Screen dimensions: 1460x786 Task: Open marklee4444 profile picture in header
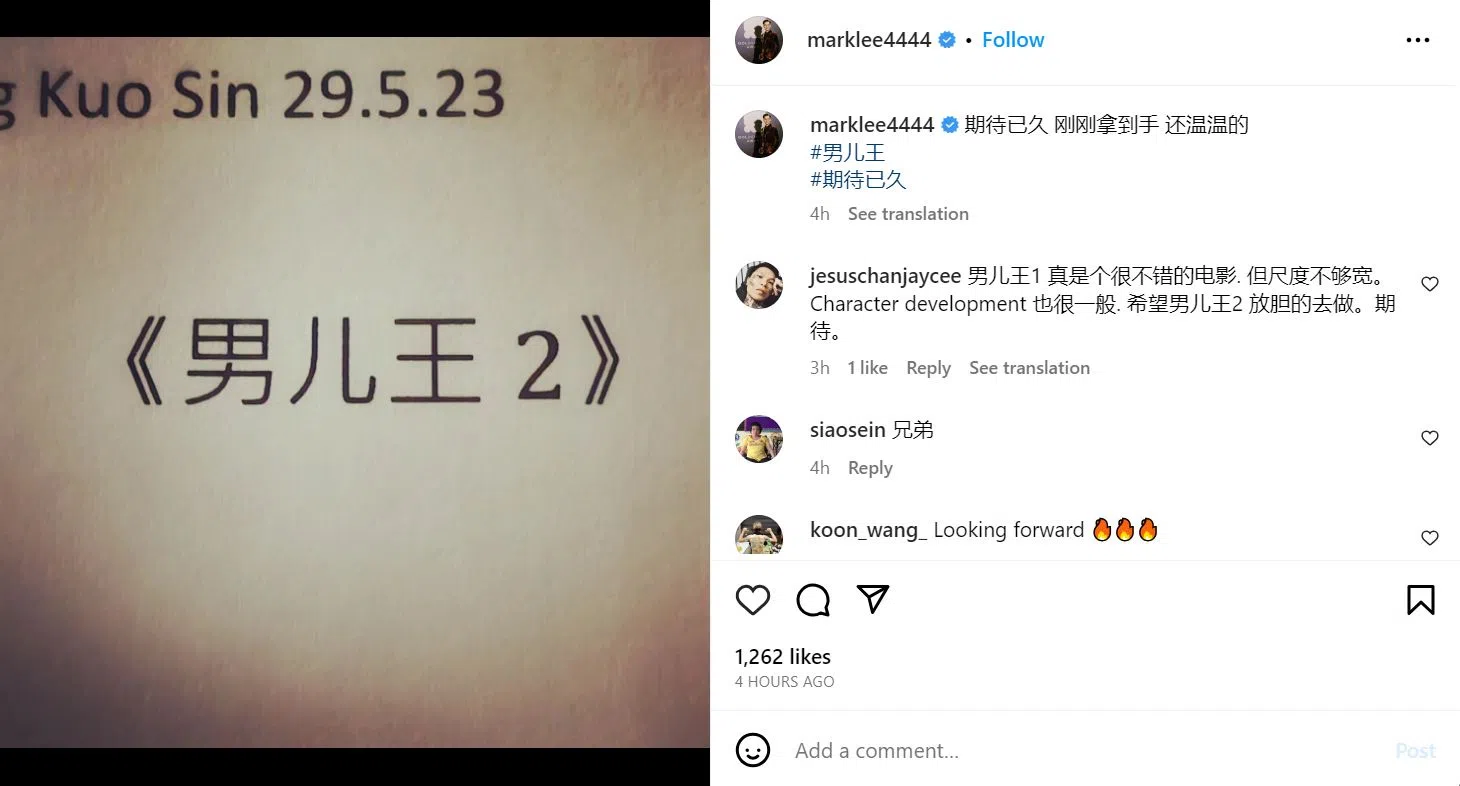point(759,40)
